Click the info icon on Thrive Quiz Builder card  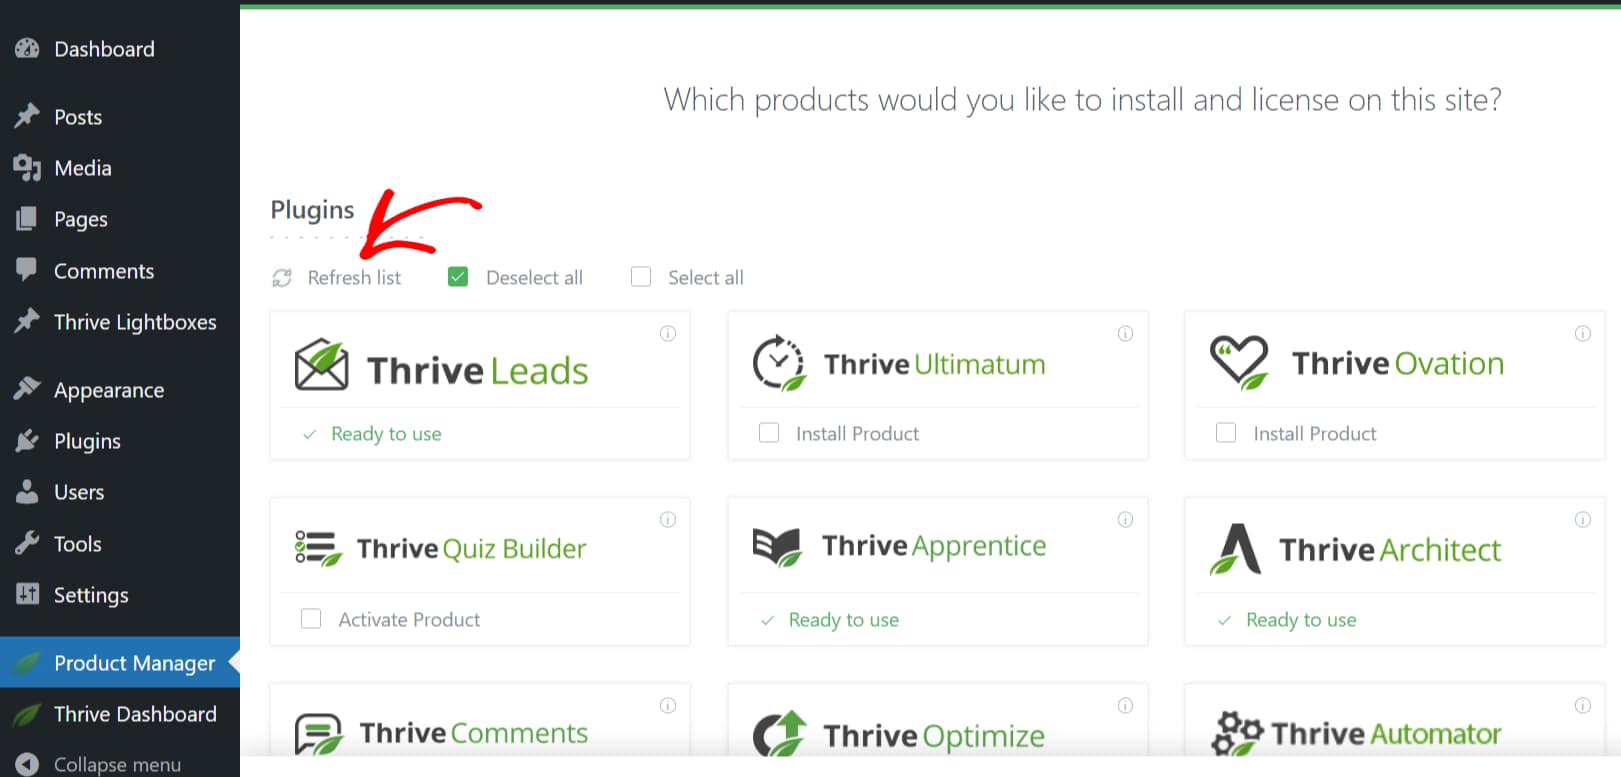point(668,520)
